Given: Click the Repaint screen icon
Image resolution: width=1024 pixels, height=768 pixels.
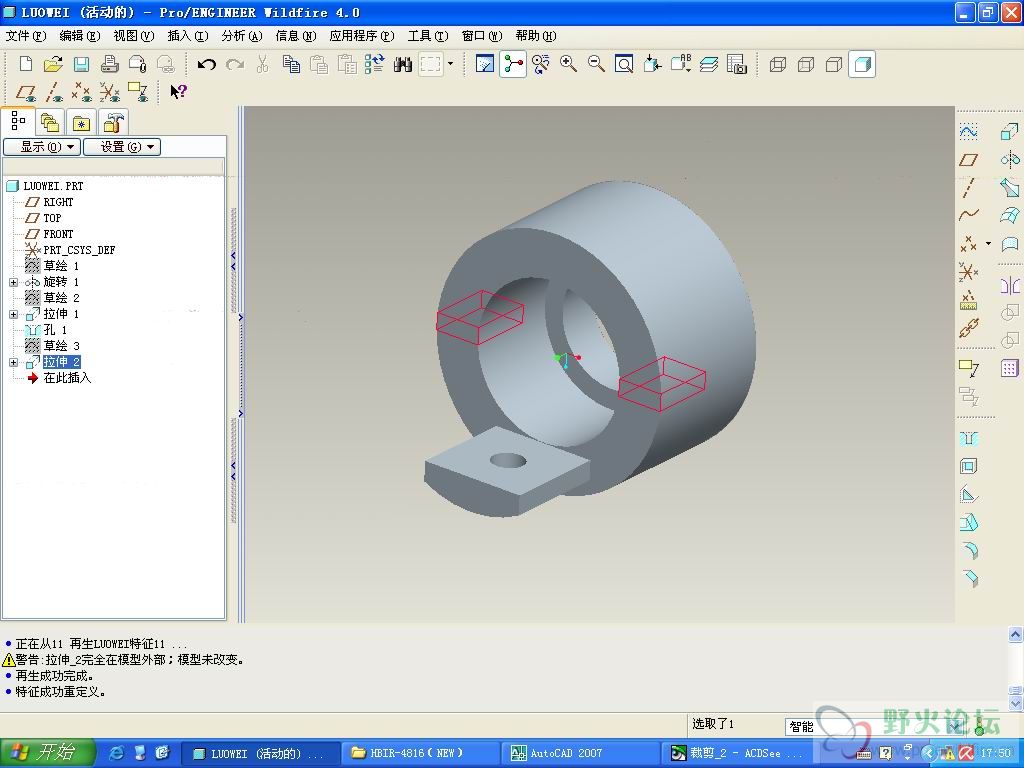Looking at the screenshot, I should click(x=485, y=64).
